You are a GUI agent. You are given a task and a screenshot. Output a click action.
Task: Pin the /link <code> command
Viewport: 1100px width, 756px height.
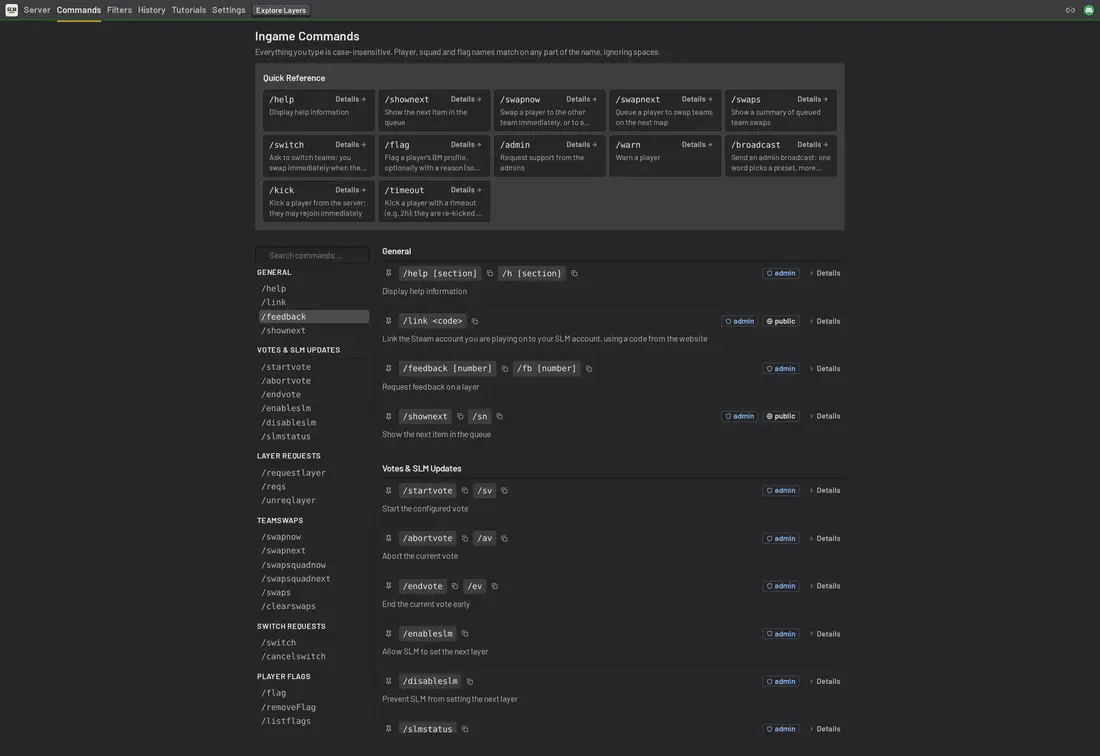pos(388,320)
